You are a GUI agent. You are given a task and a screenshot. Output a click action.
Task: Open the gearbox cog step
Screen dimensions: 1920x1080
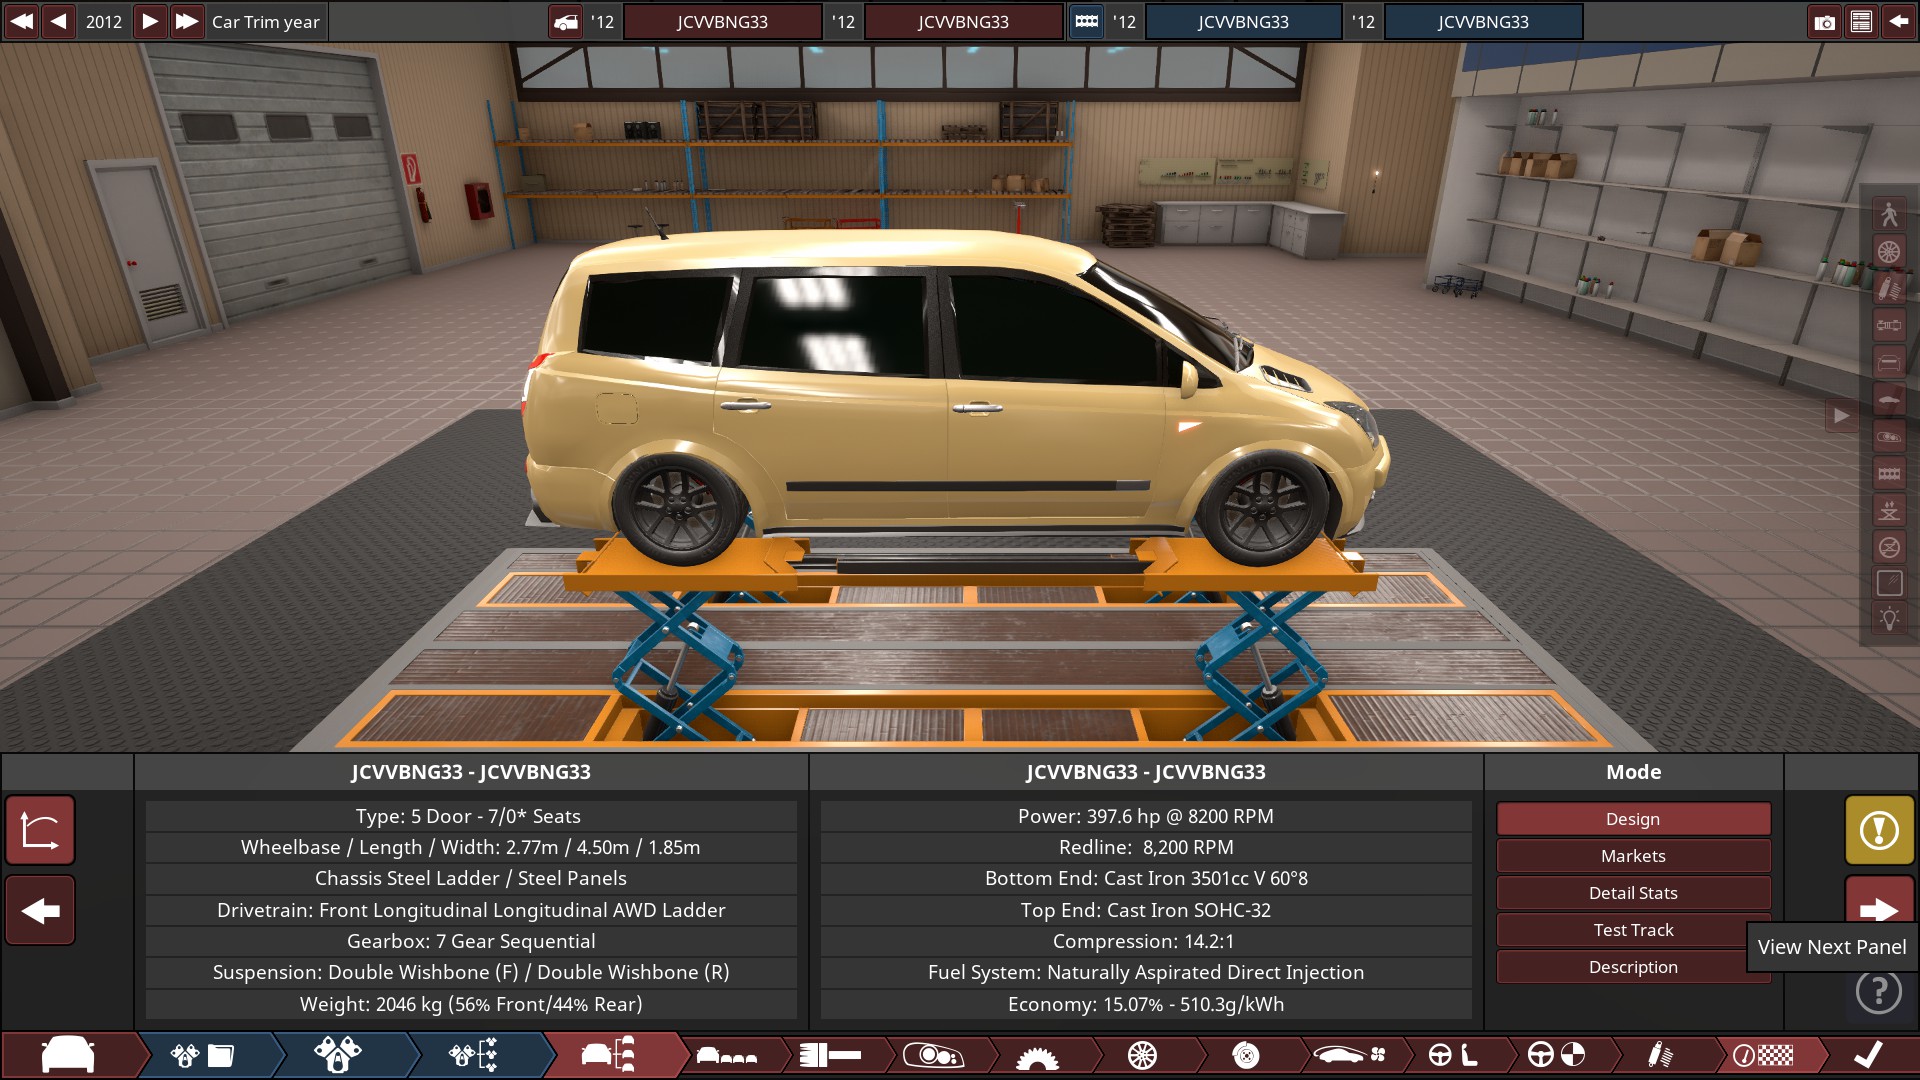1037,1057
